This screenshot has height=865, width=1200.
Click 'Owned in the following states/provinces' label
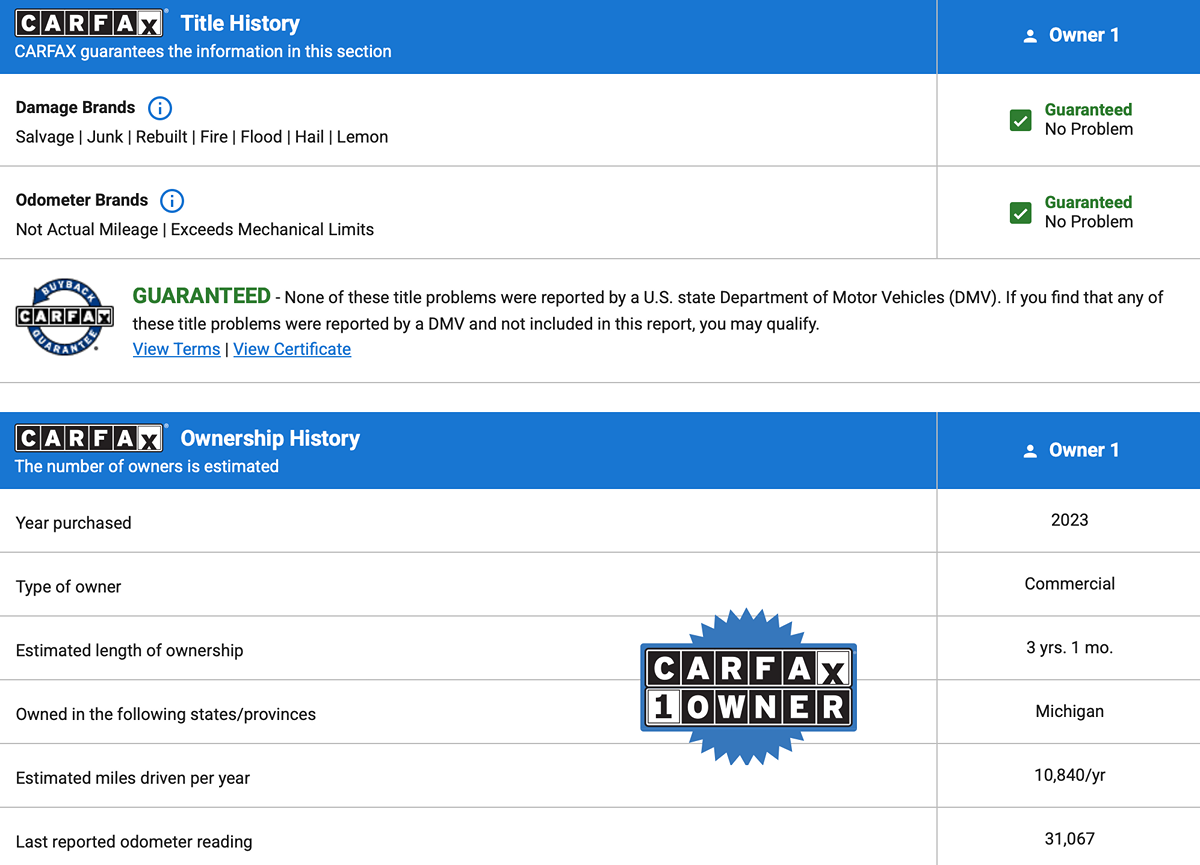click(x=166, y=715)
